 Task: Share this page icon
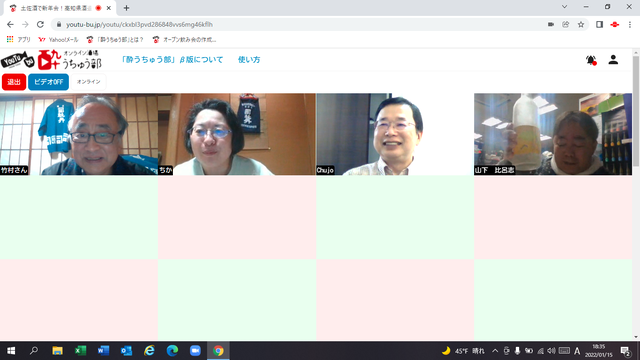(566, 24)
